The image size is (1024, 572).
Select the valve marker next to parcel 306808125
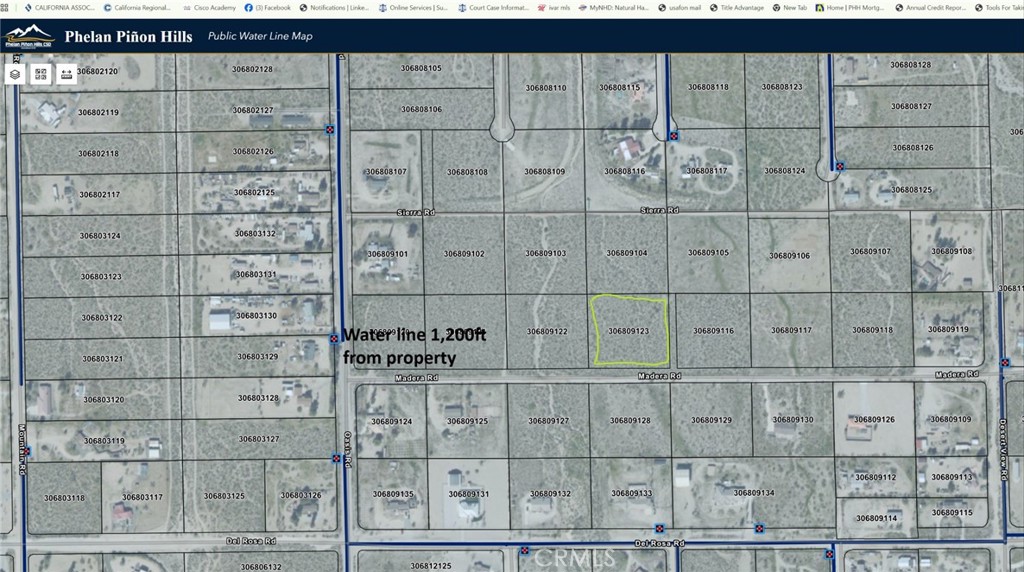point(840,167)
